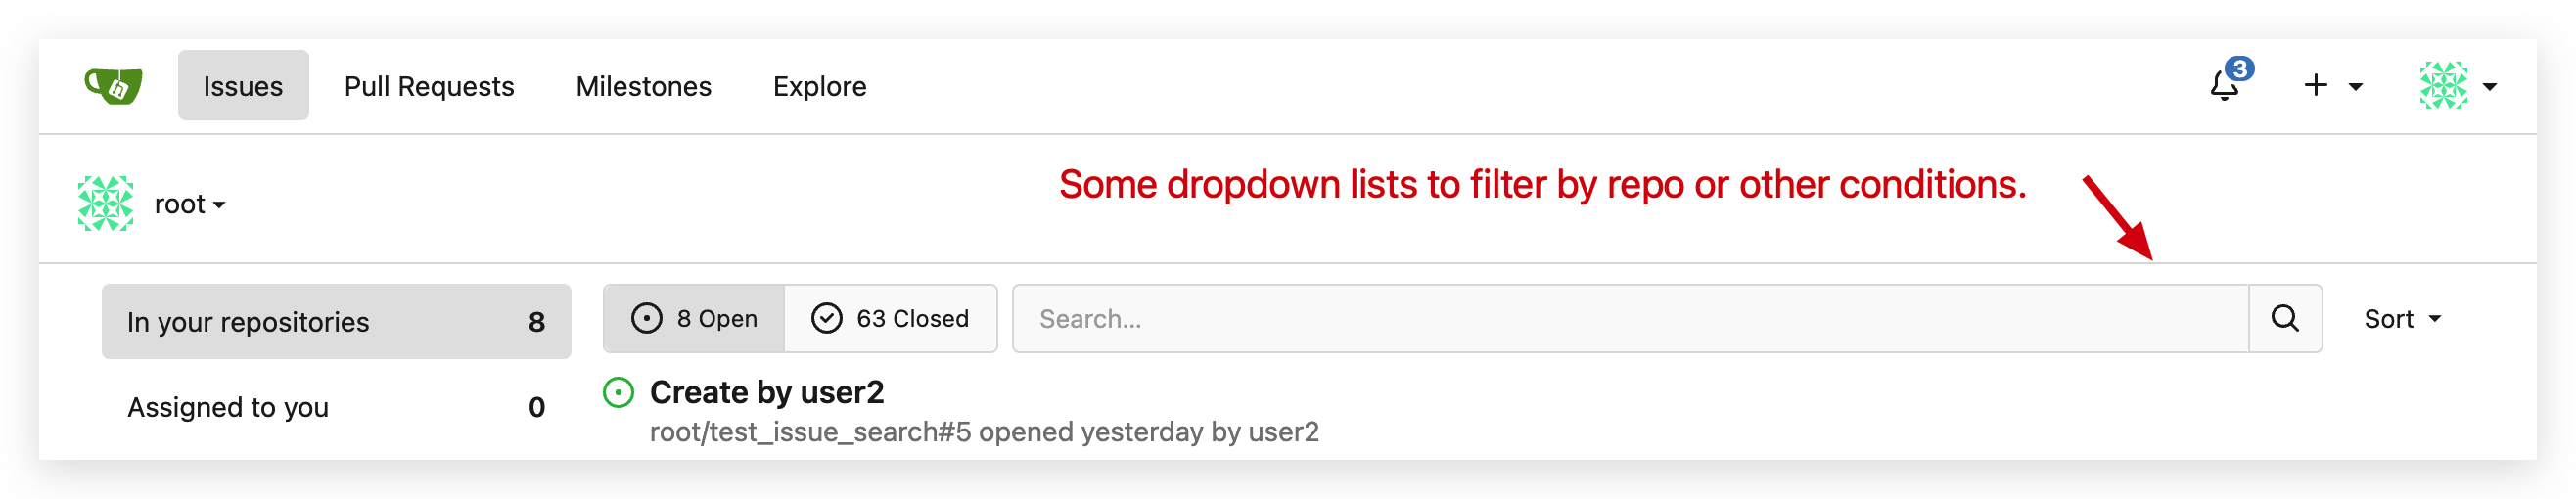The image size is (2576, 499).
Task: Click the plus create-new icon
Action: coord(2315,86)
